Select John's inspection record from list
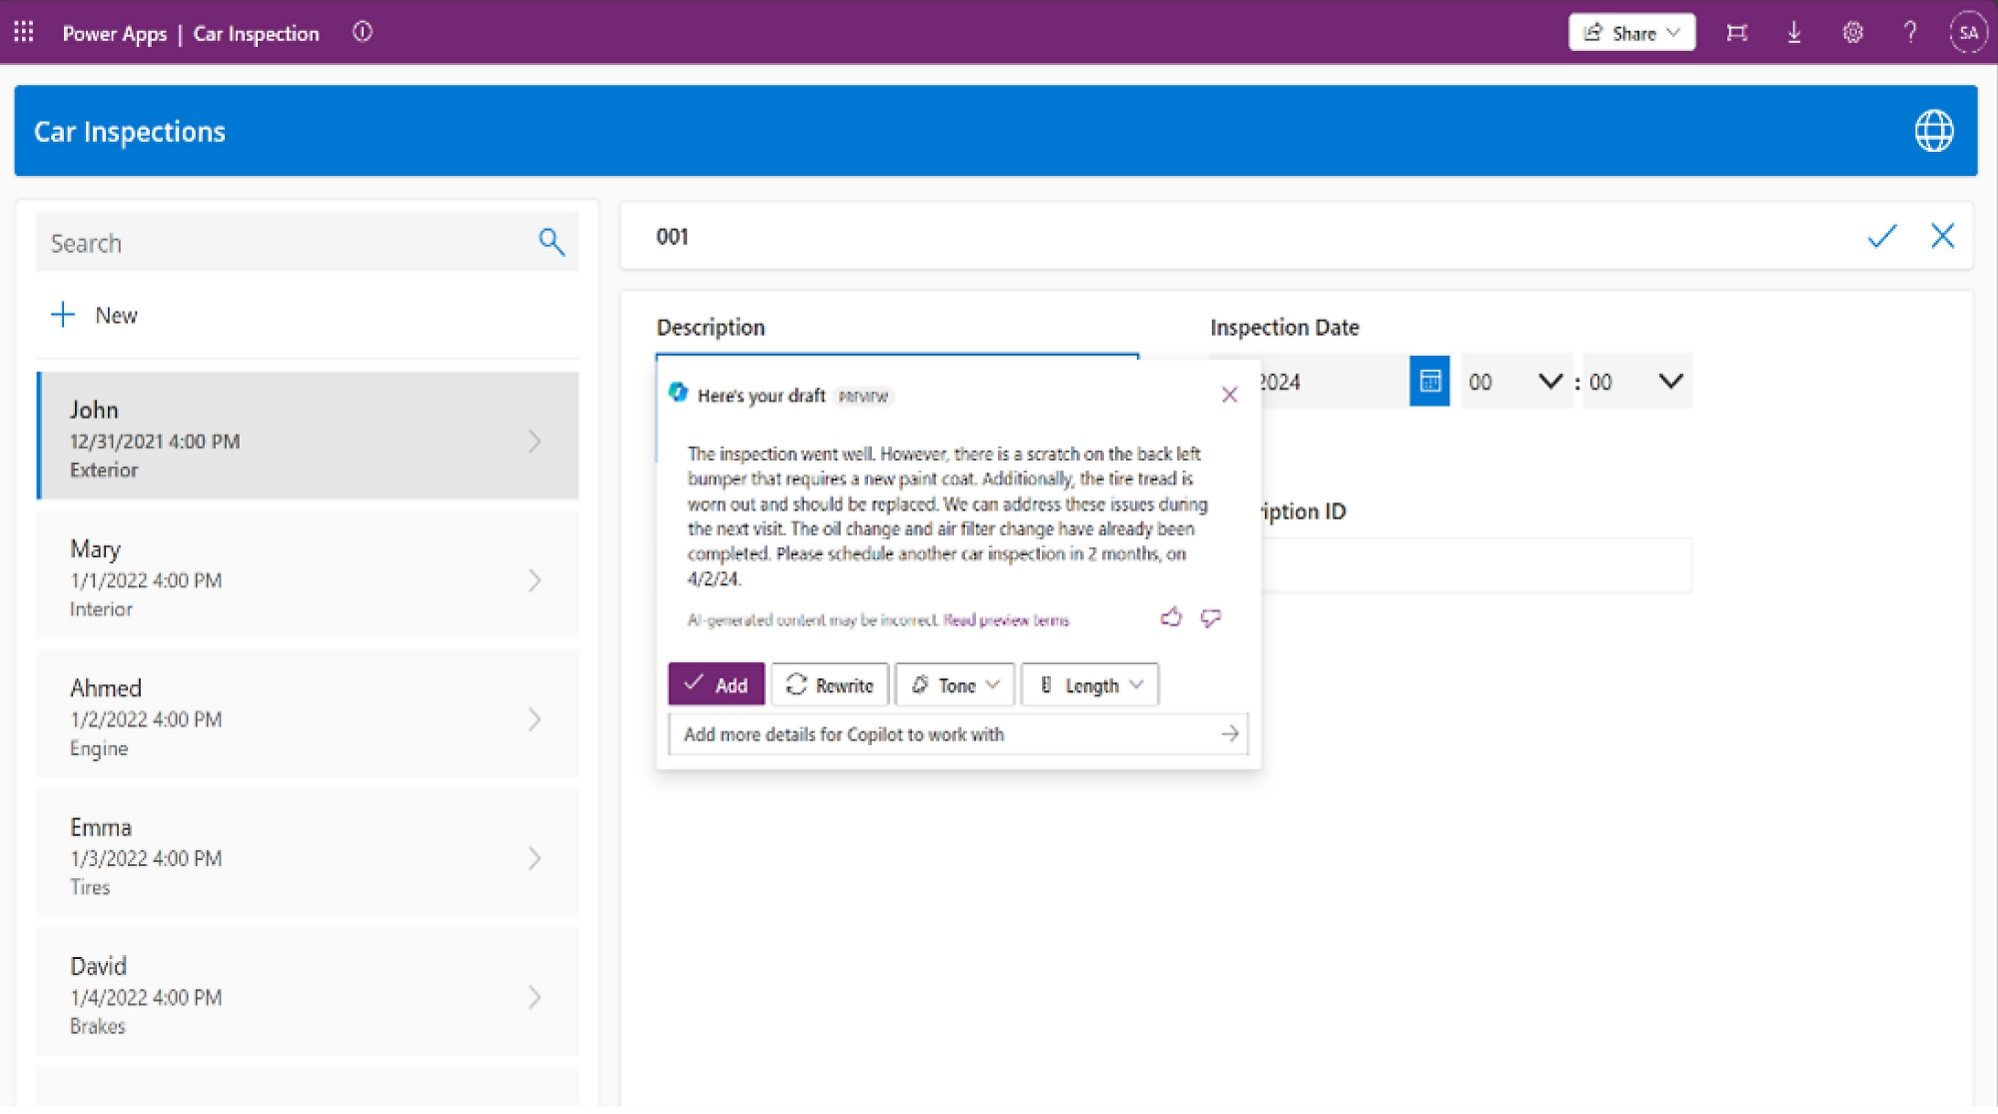Screen dimensions: 1998x1114 [x=306, y=438]
